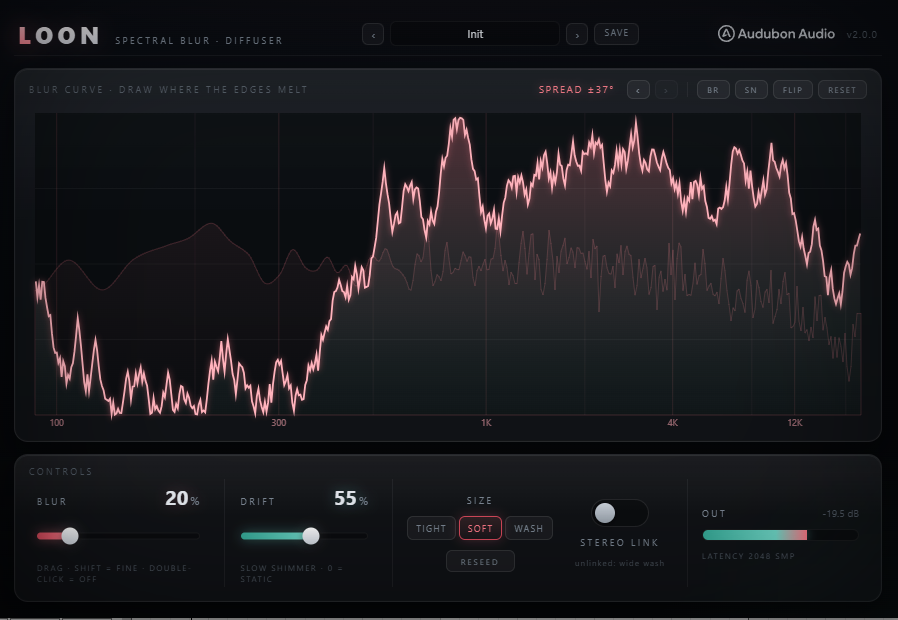Image resolution: width=898 pixels, height=620 pixels.
Task: Toggle the BR curve button
Action: (x=713, y=90)
